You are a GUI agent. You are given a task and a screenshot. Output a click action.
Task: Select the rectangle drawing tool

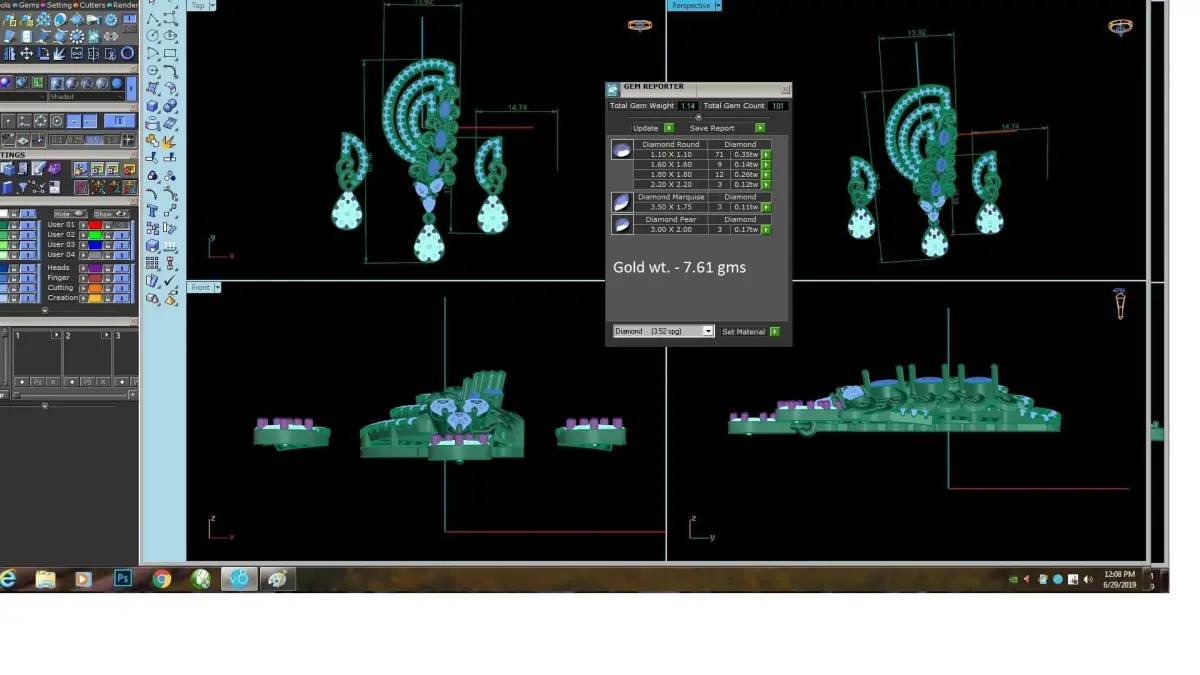tap(170, 53)
